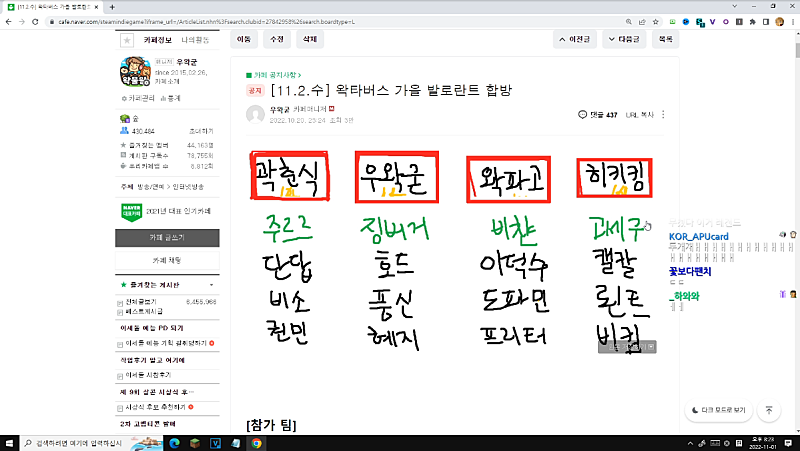Click the 카페 채팅 button
This screenshot has width=800, height=451.
pyautogui.click(x=167, y=260)
